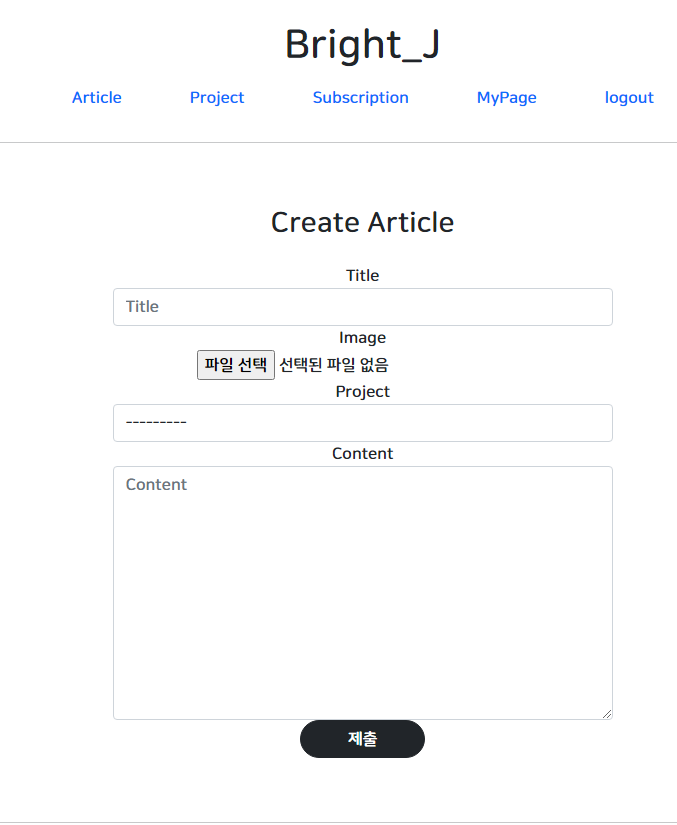
Task: Switch to the MyPage tab
Action: point(506,97)
